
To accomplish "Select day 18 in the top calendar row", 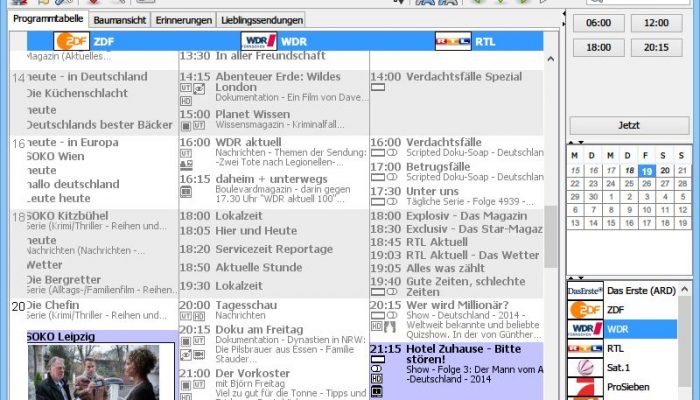I will click(629, 171).
